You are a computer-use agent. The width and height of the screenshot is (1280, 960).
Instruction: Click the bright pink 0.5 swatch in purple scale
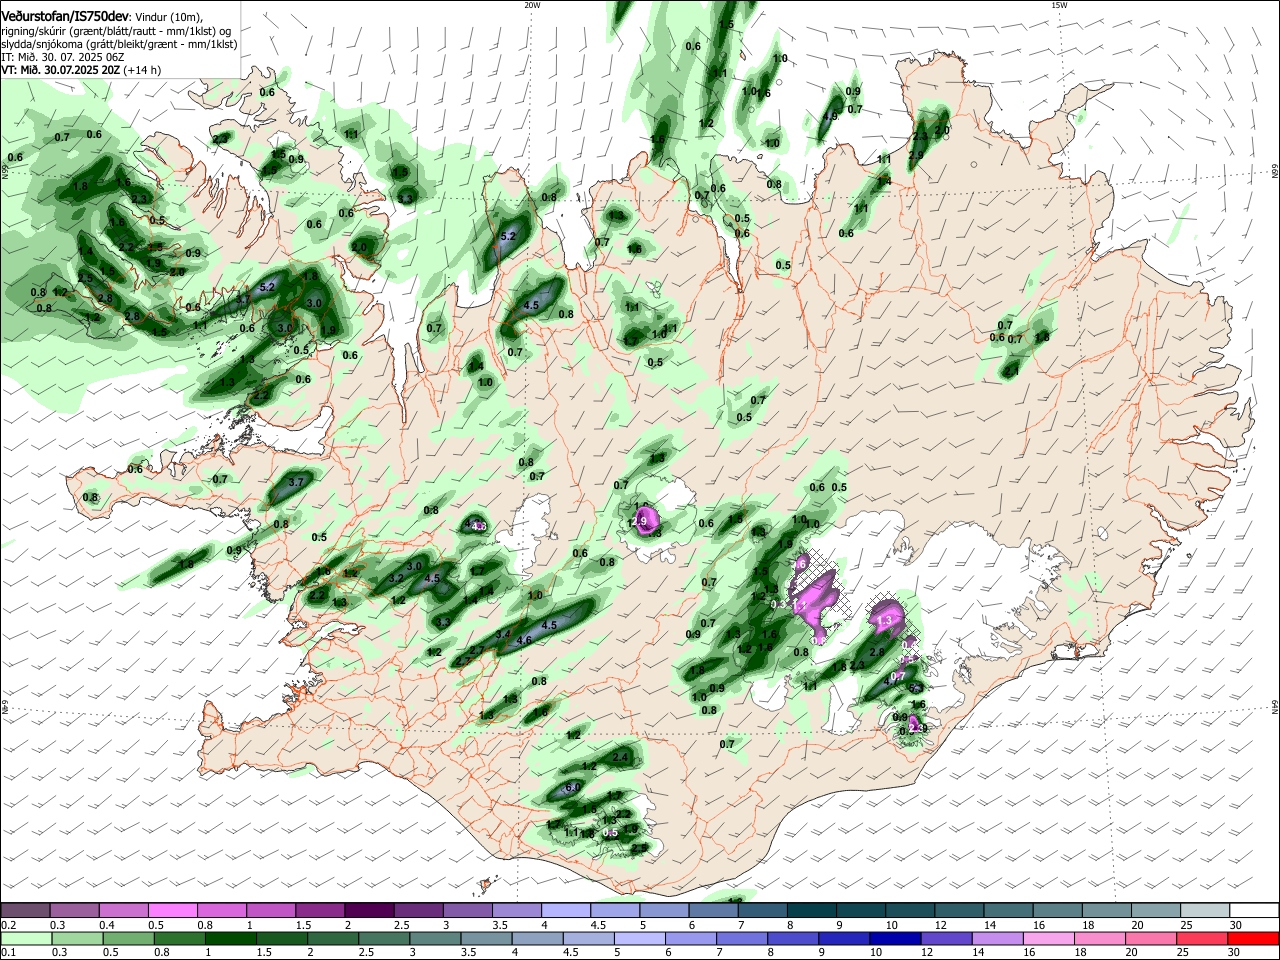click(x=172, y=910)
